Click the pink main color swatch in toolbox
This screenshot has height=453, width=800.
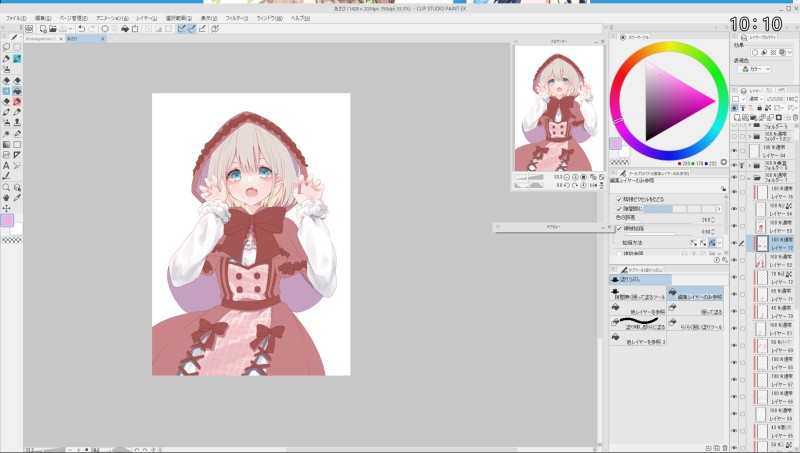7,220
